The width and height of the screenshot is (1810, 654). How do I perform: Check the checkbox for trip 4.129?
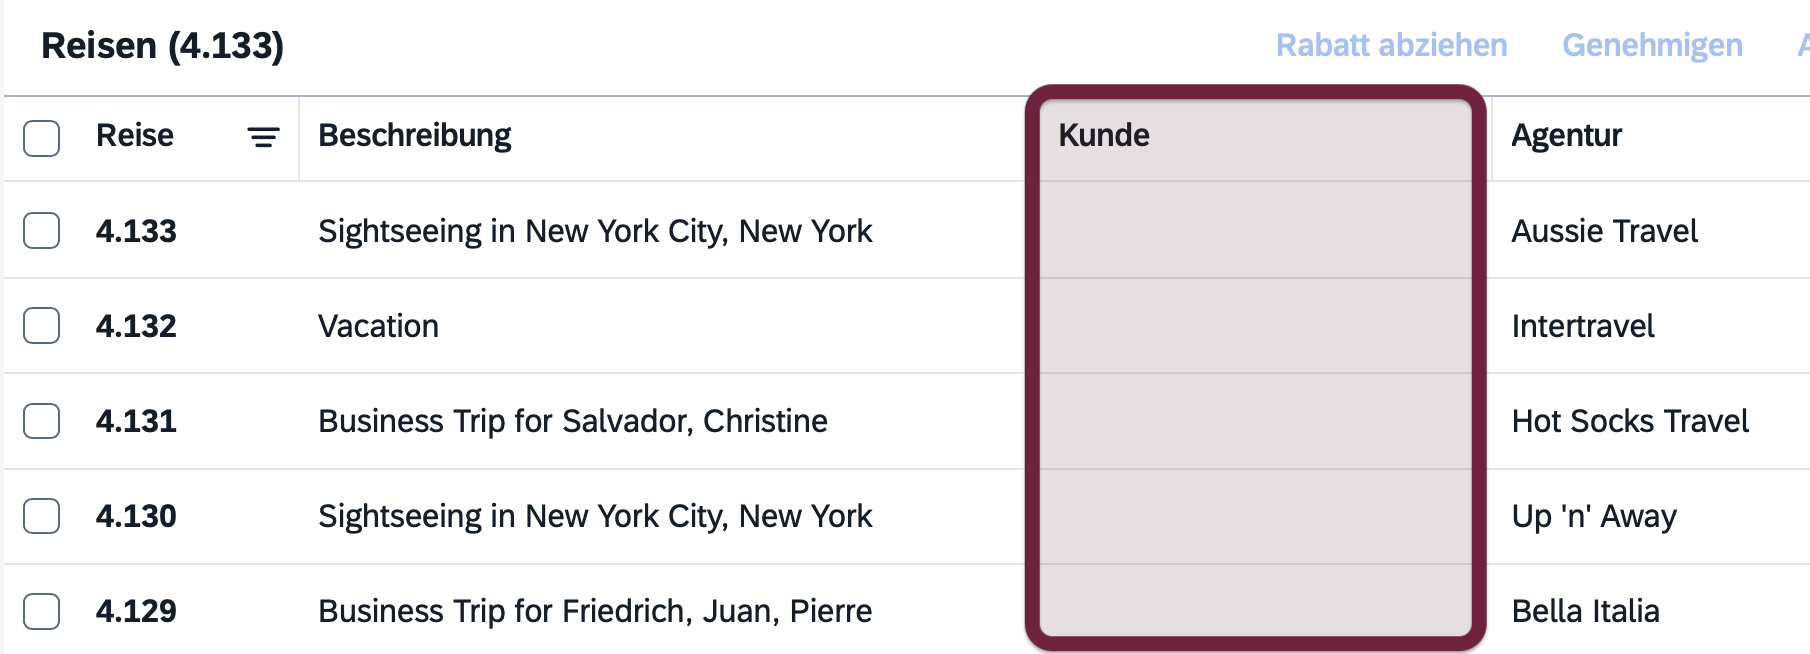[40, 611]
